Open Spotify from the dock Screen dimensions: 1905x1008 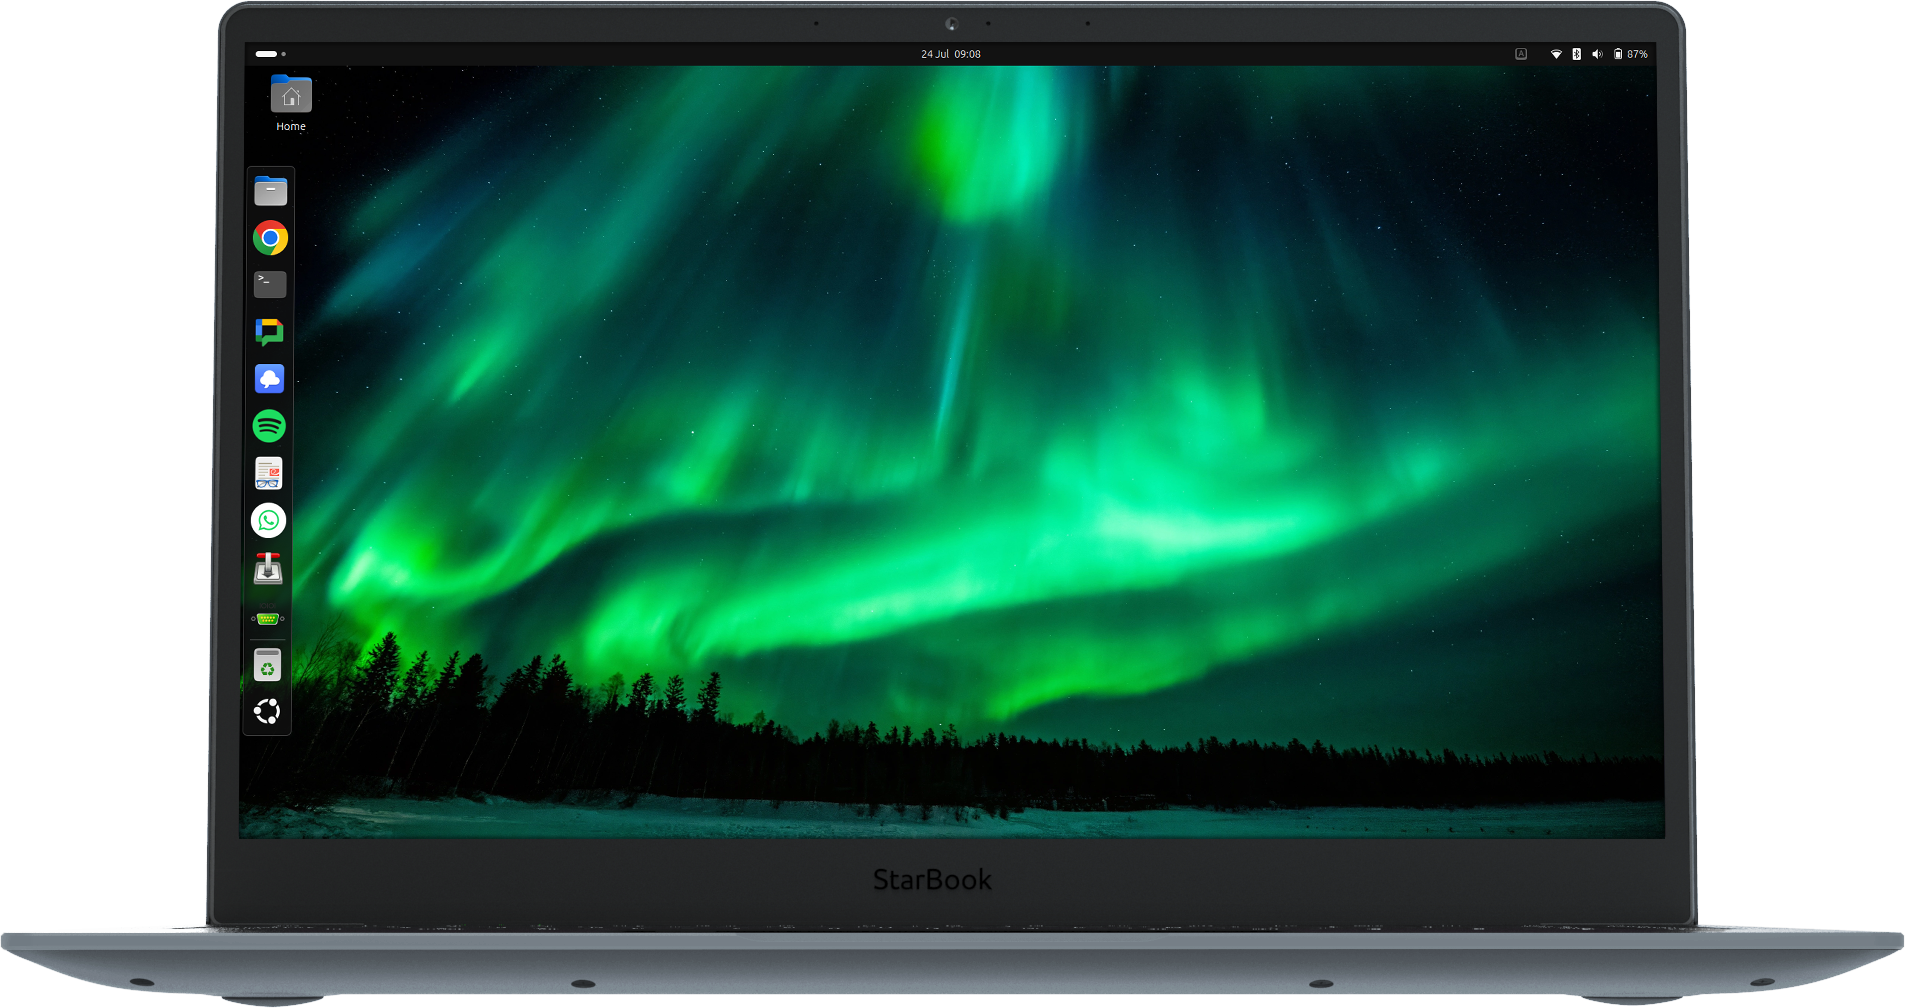click(x=269, y=426)
